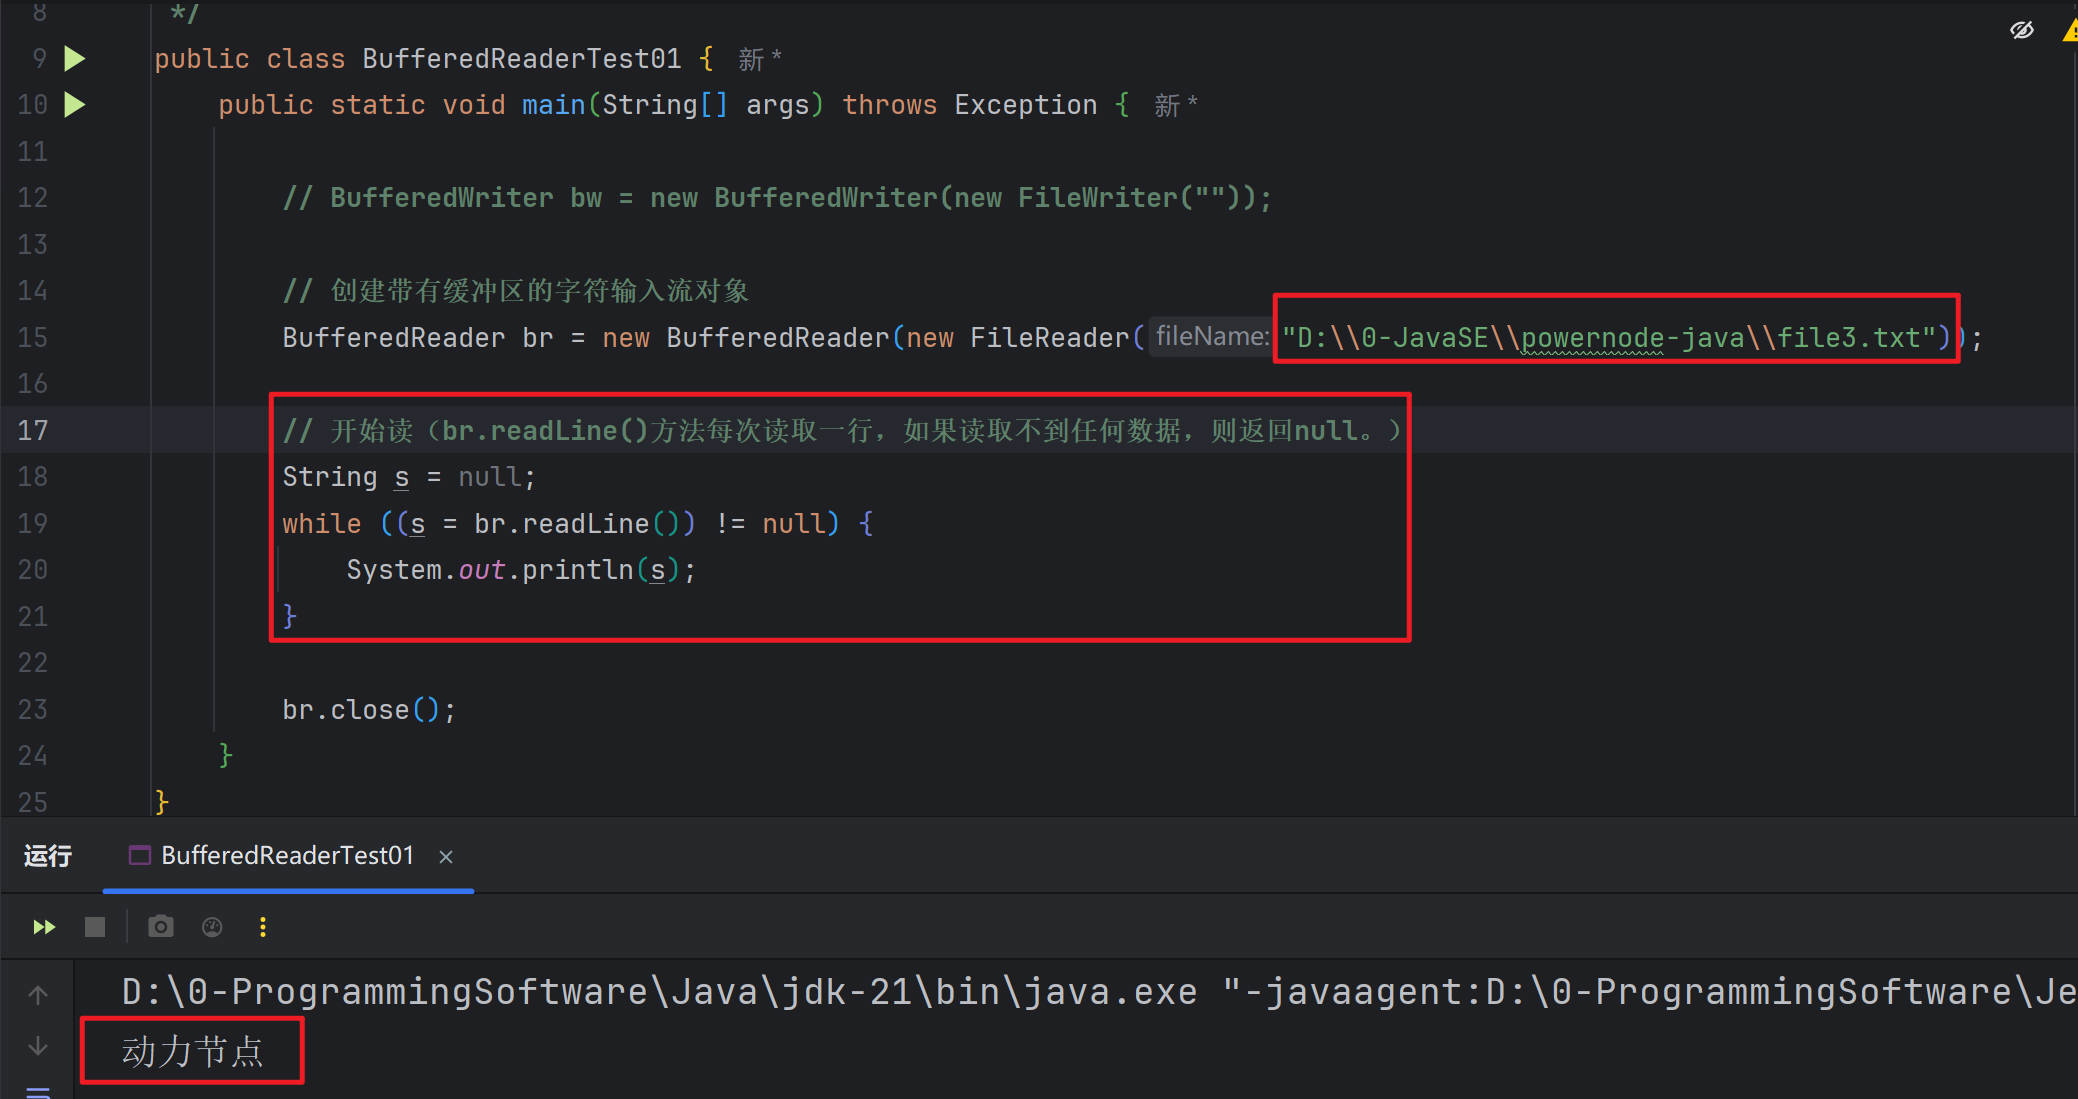The image size is (2078, 1099).
Task: Click the 运行 tool window label
Action: pyautogui.click(x=48, y=856)
